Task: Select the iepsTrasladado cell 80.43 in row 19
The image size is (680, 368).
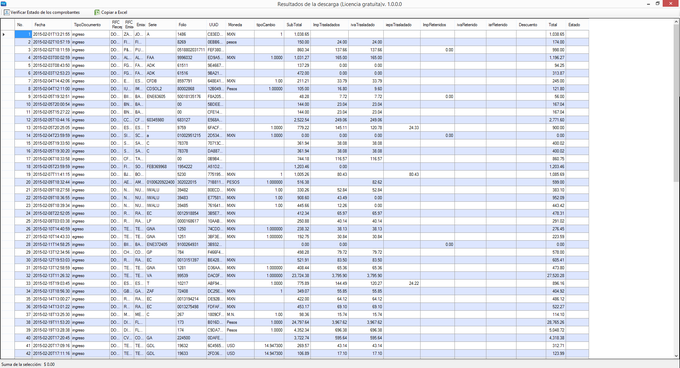Action: pyautogui.click(x=402, y=174)
